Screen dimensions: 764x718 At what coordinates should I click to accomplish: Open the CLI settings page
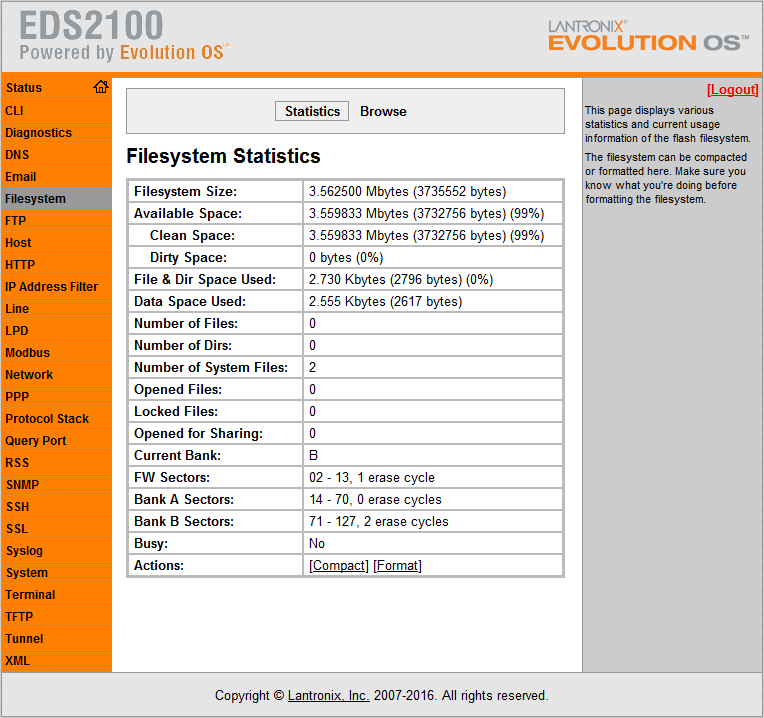57,111
